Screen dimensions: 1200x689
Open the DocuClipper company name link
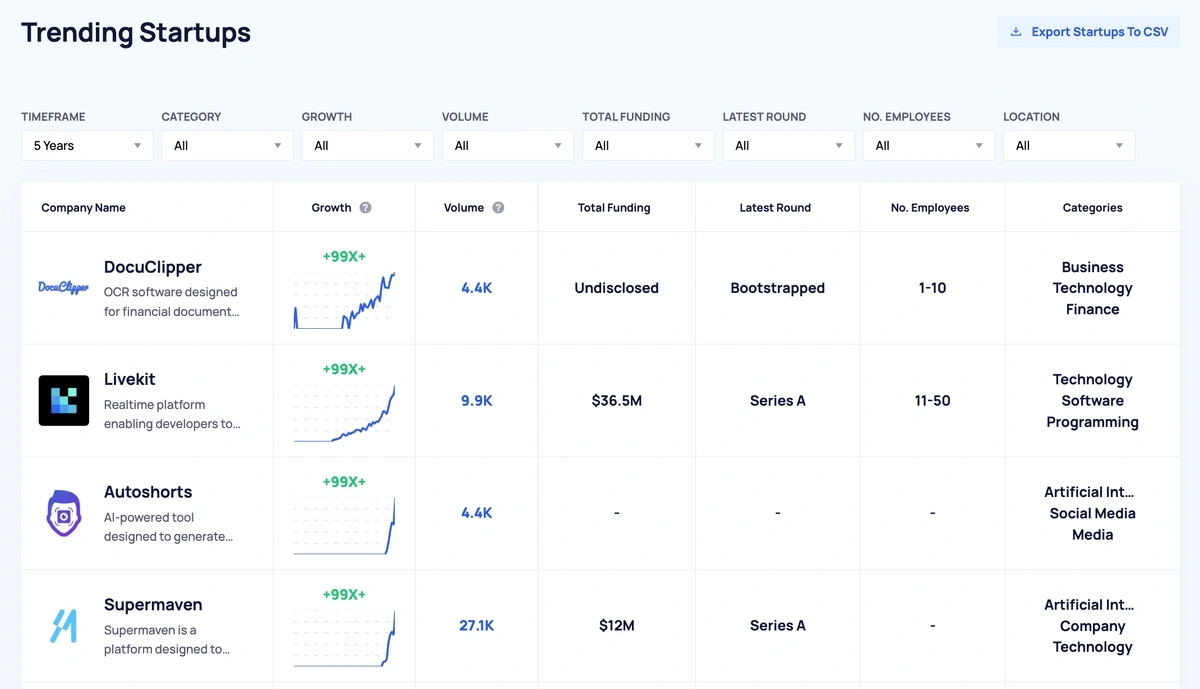click(x=153, y=267)
